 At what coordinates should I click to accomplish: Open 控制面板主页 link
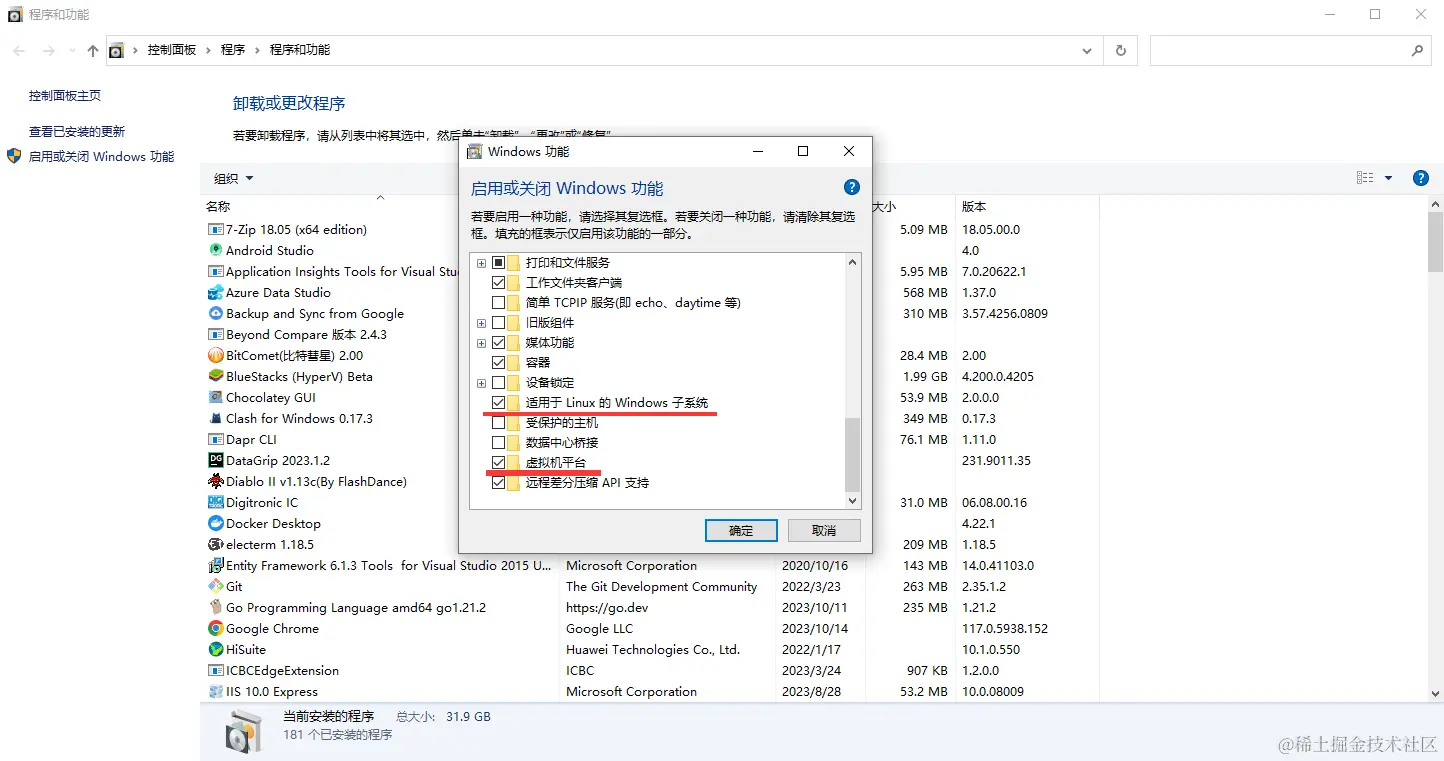[65, 96]
